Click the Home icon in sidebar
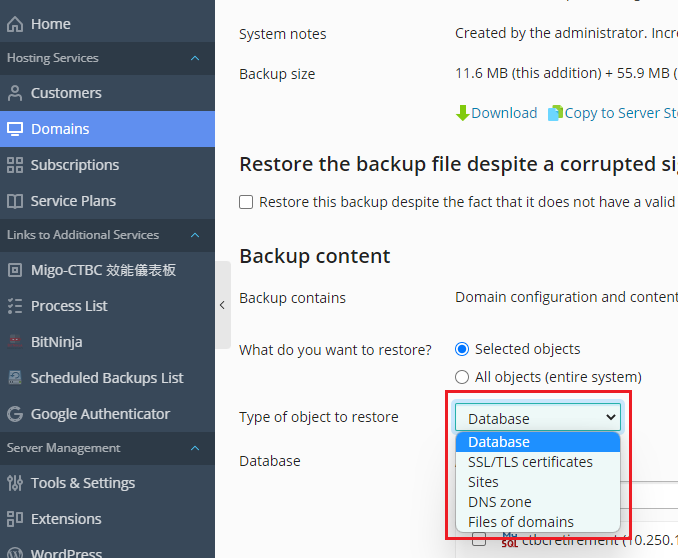This screenshot has height=558, width=678. 15,24
